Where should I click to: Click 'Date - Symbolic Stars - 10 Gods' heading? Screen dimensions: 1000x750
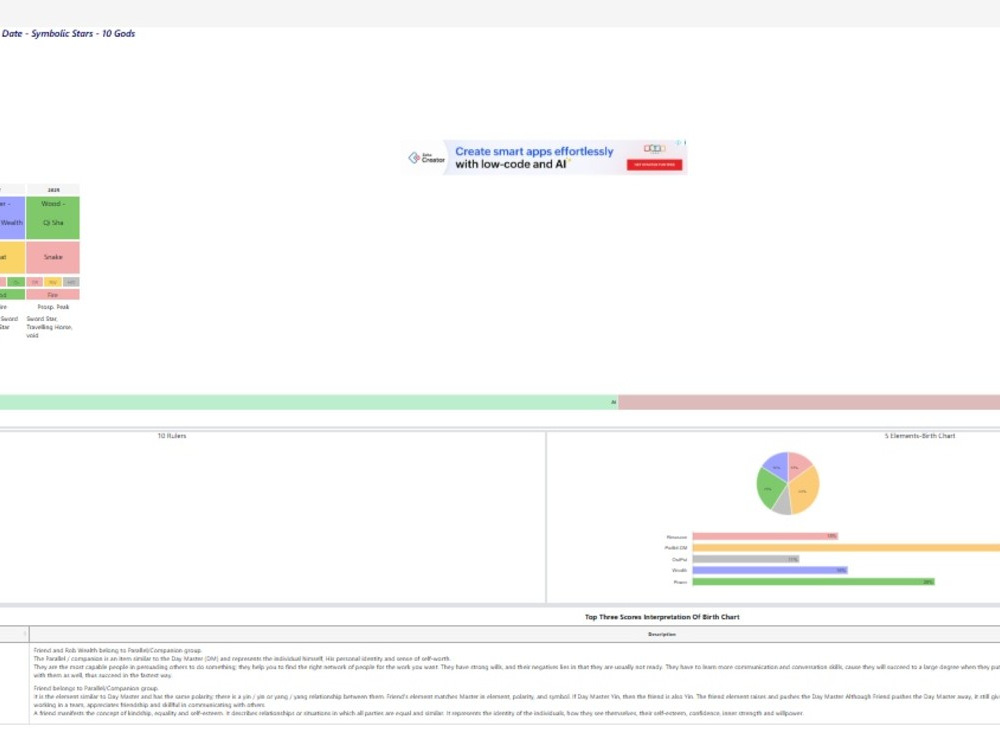coord(68,33)
